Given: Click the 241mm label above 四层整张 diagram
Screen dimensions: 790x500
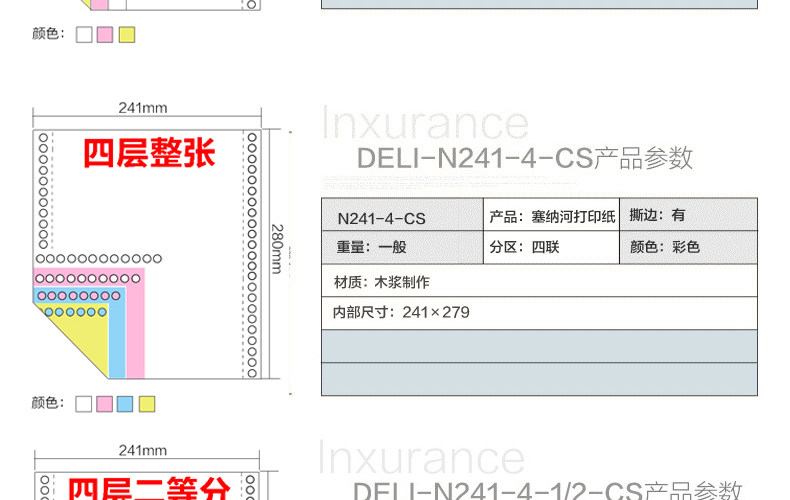Looking at the screenshot, I should pyautogui.click(x=143, y=107).
